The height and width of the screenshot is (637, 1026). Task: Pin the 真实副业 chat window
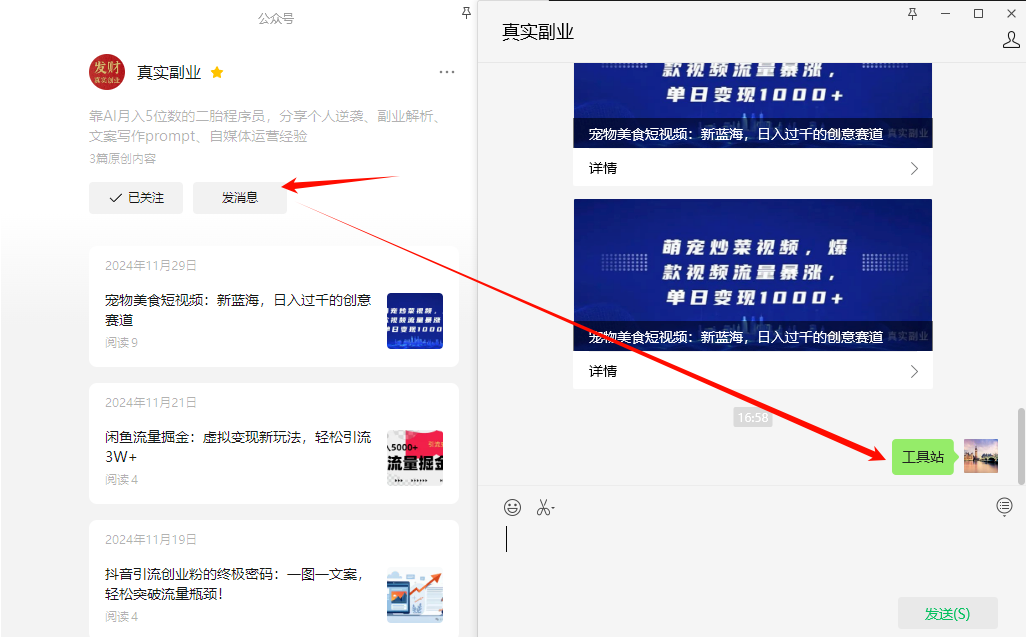(x=913, y=13)
